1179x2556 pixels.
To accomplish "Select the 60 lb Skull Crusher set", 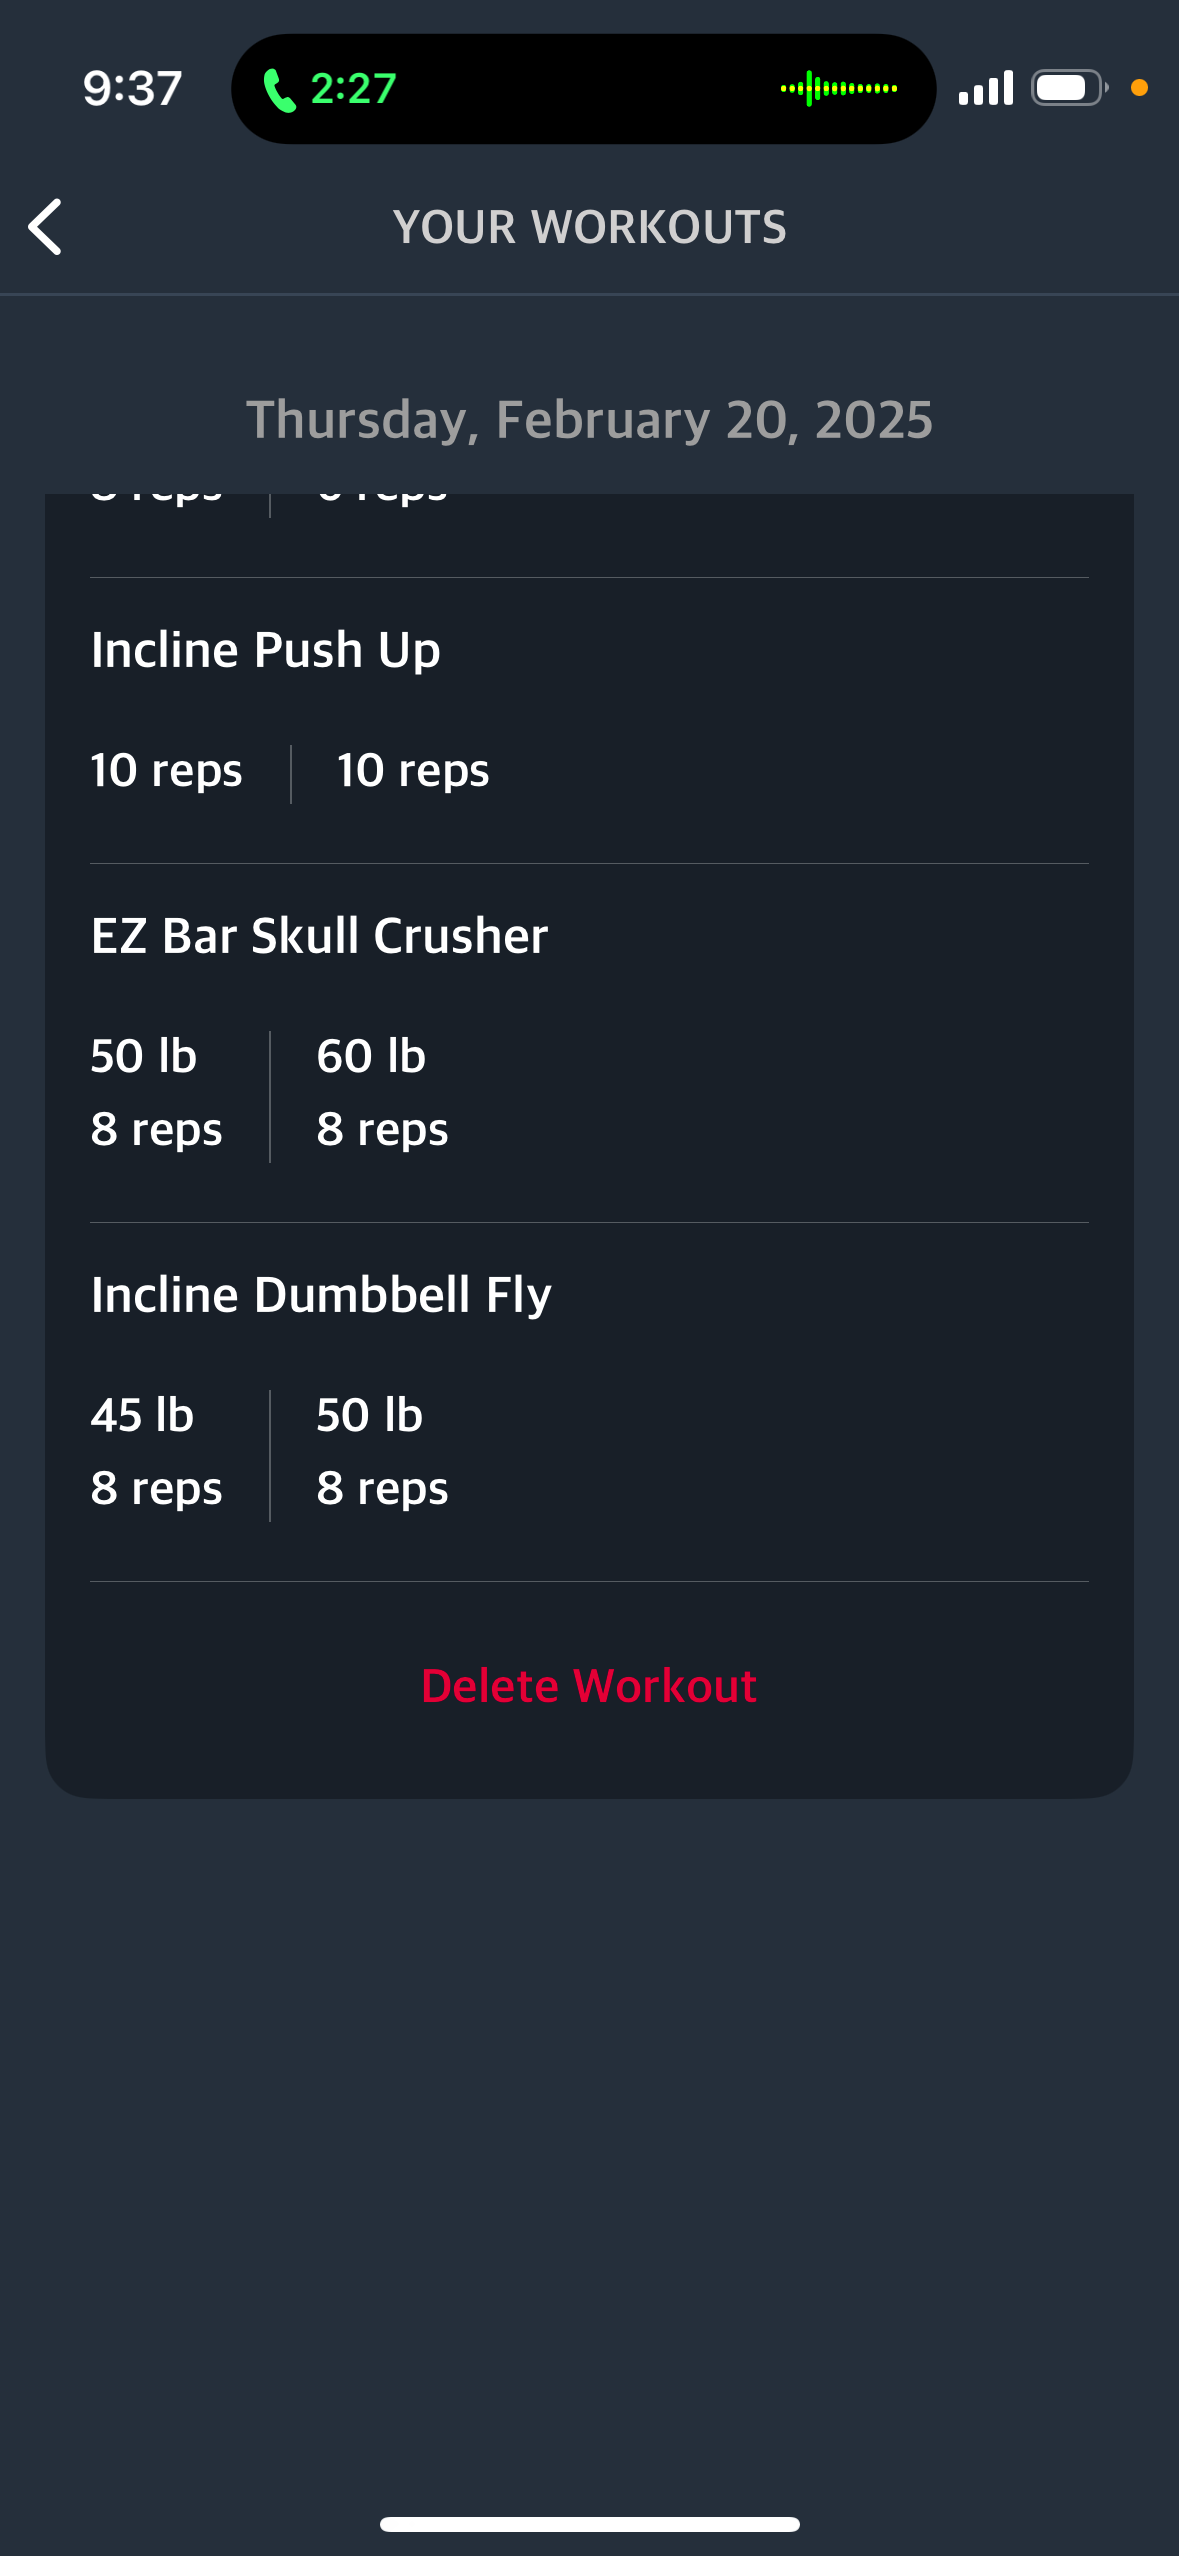I will click(x=382, y=1093).
